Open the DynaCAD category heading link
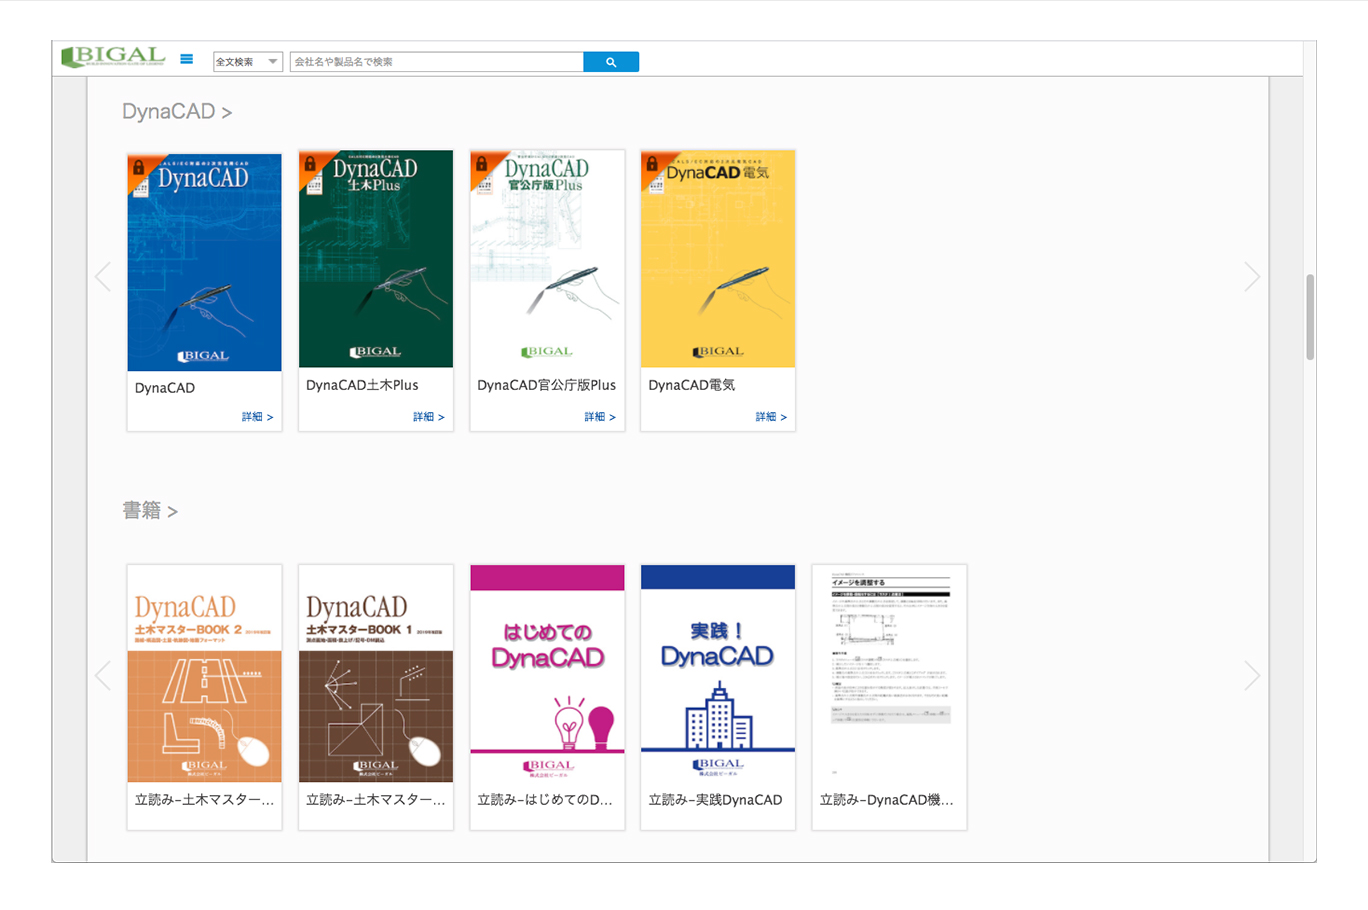 [176, 112]
